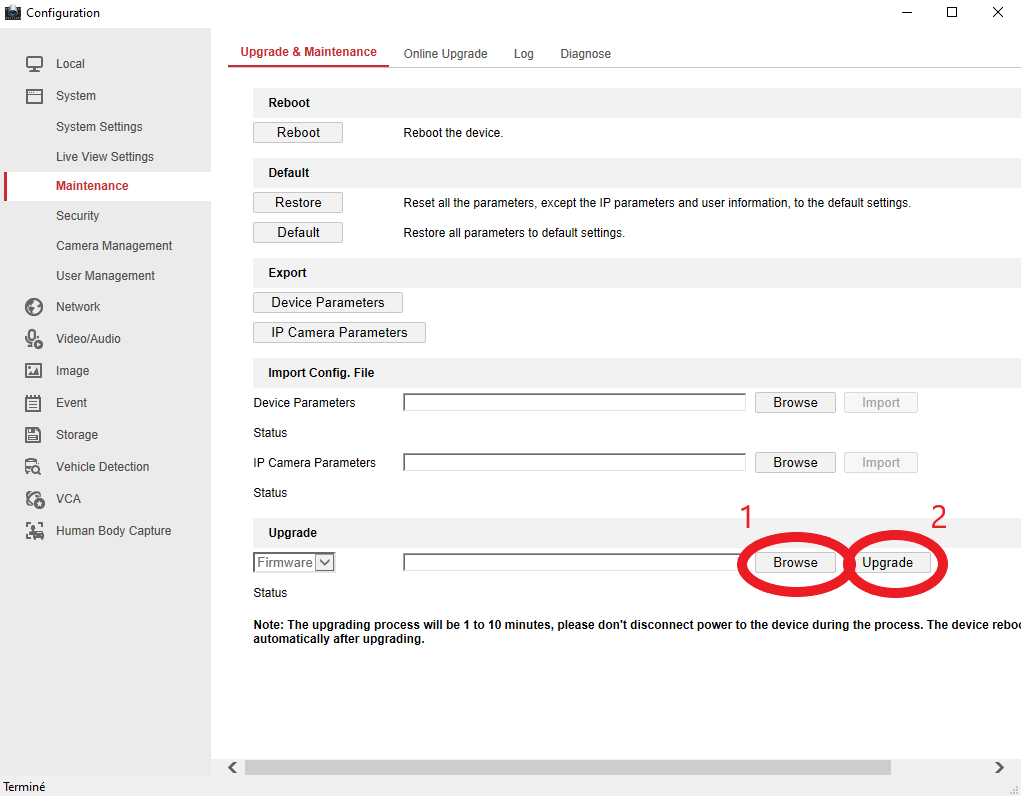
Task: Select Storage label in sidebar
Action: click(77, 434)
